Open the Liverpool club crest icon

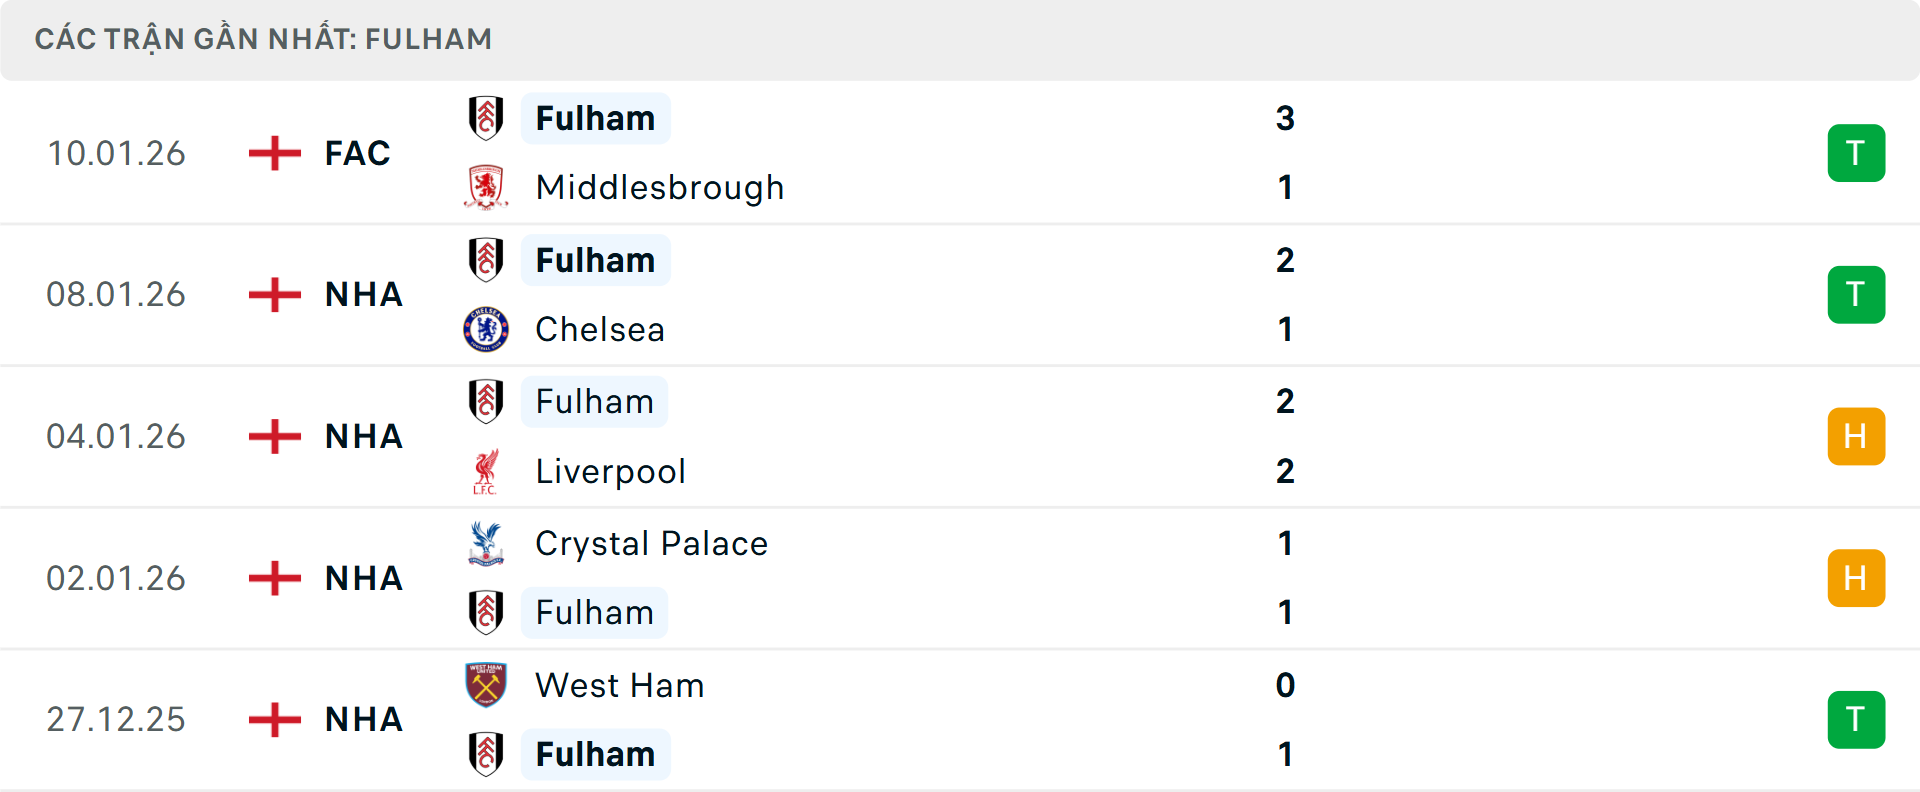pos(486,471)
